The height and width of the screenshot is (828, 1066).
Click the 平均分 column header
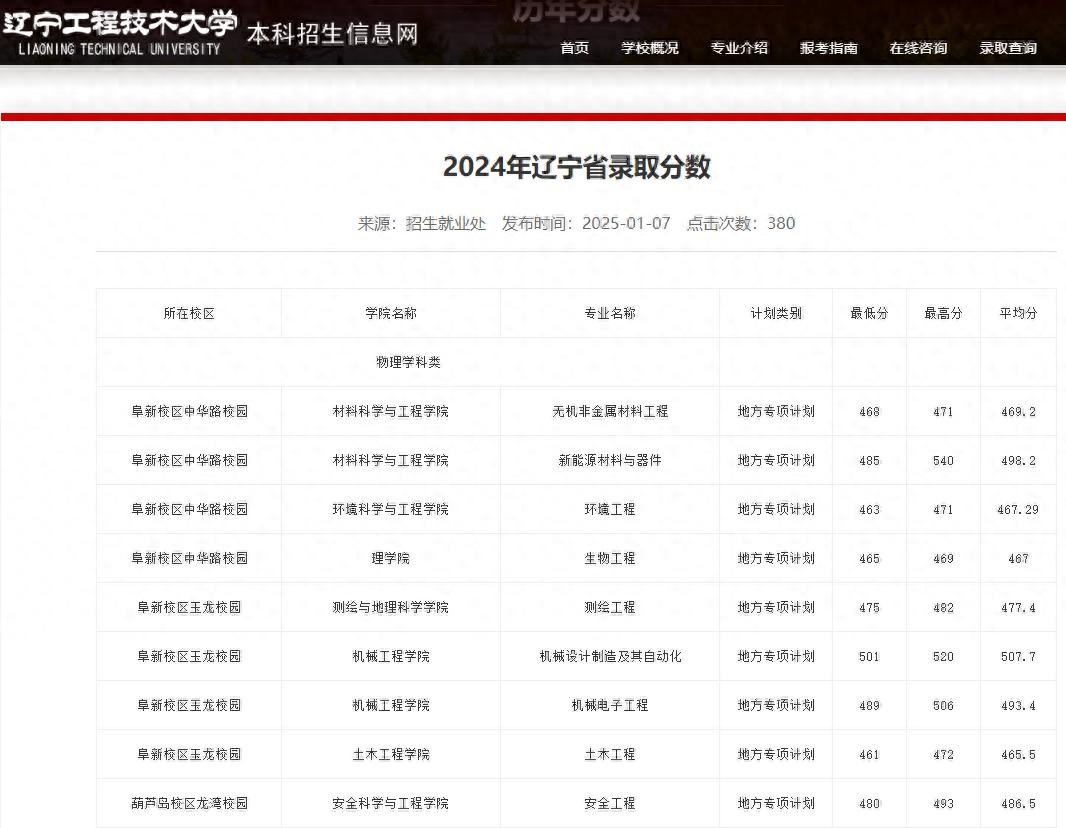coord(1018,313)
